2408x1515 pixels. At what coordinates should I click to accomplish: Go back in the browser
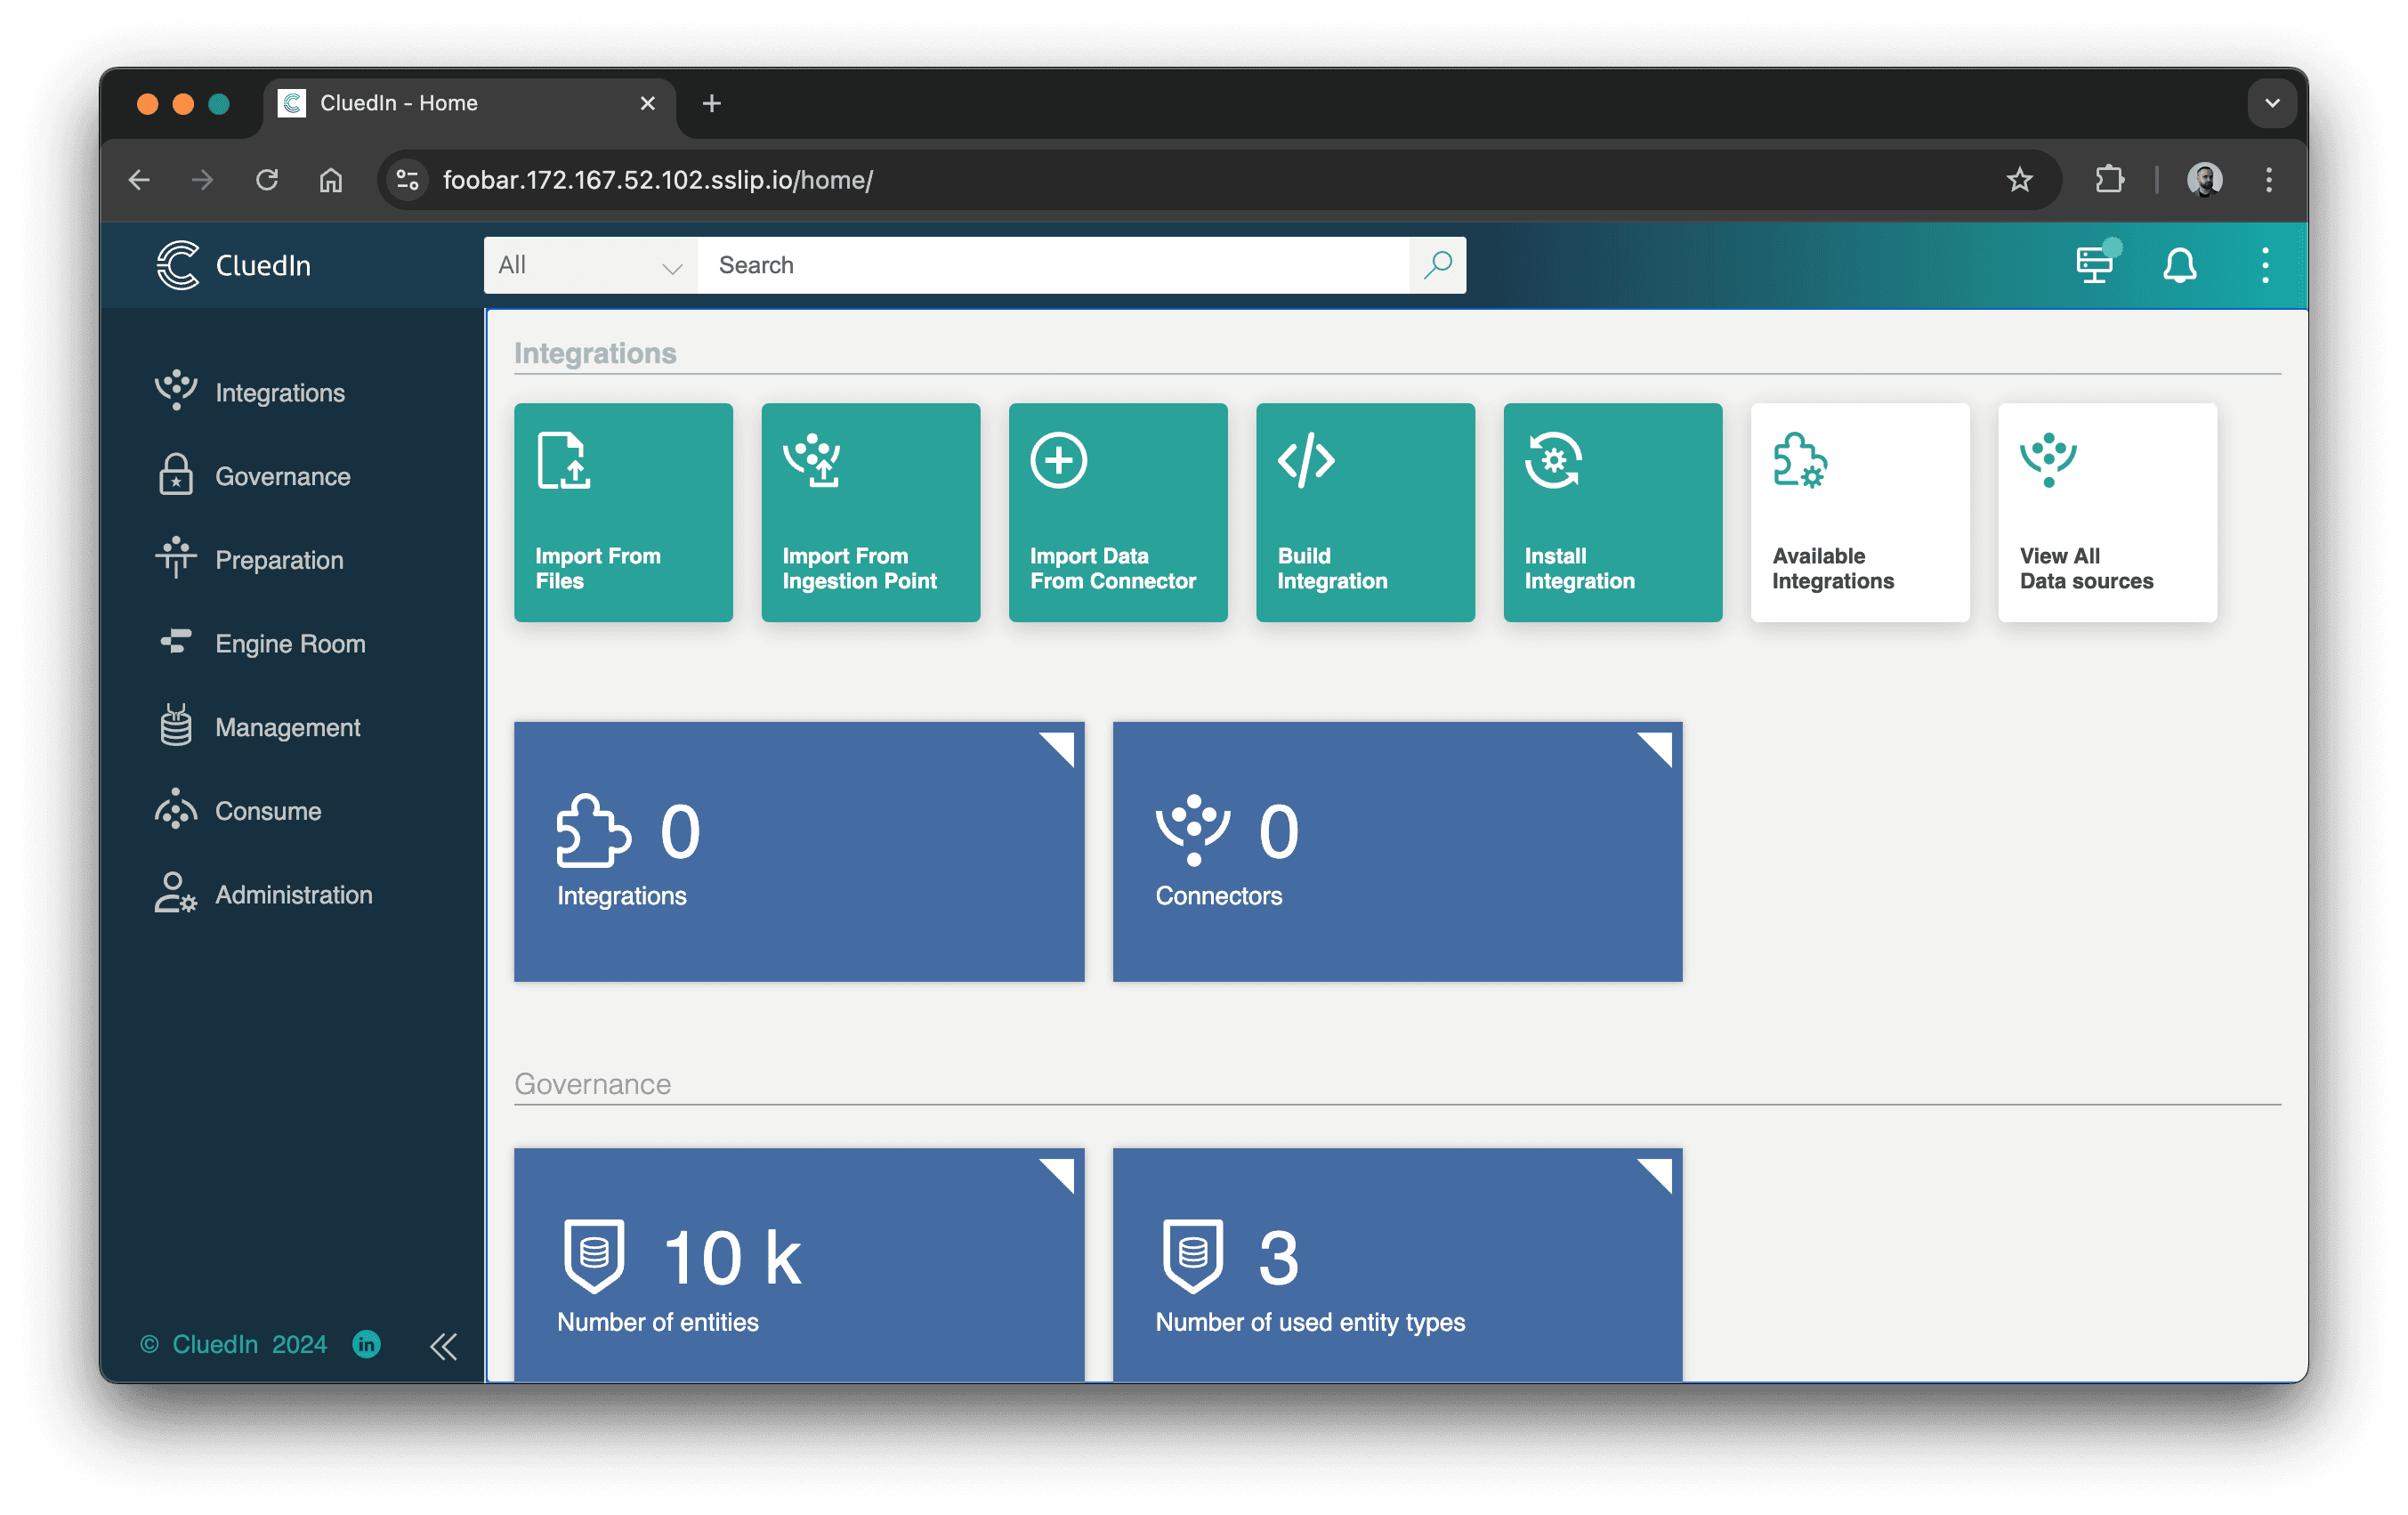coord(139,180)
